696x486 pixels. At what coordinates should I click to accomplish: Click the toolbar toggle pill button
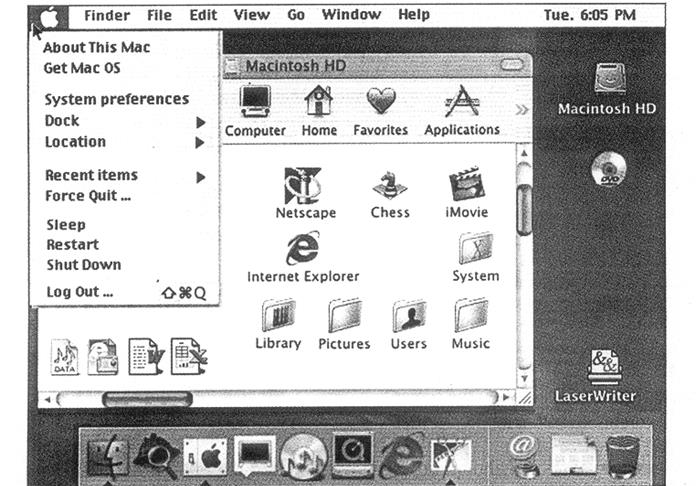point(511,65)
